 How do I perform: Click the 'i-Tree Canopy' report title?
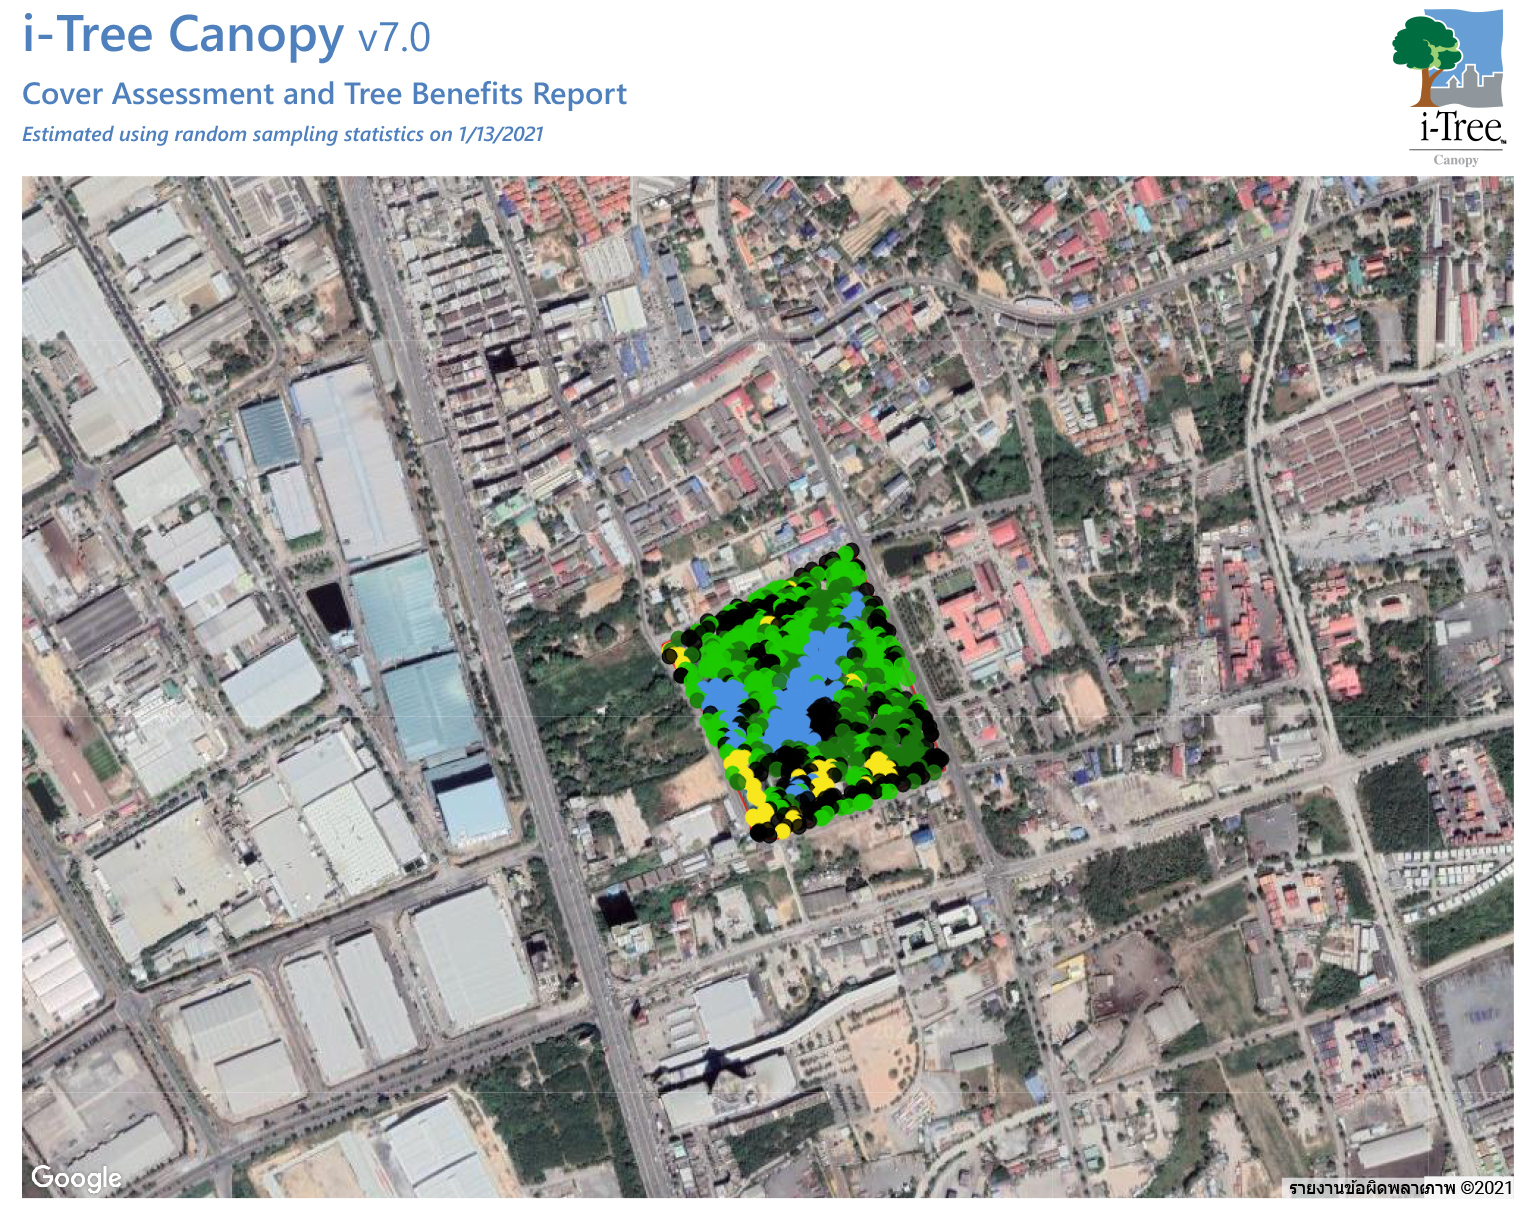[183, 35]
